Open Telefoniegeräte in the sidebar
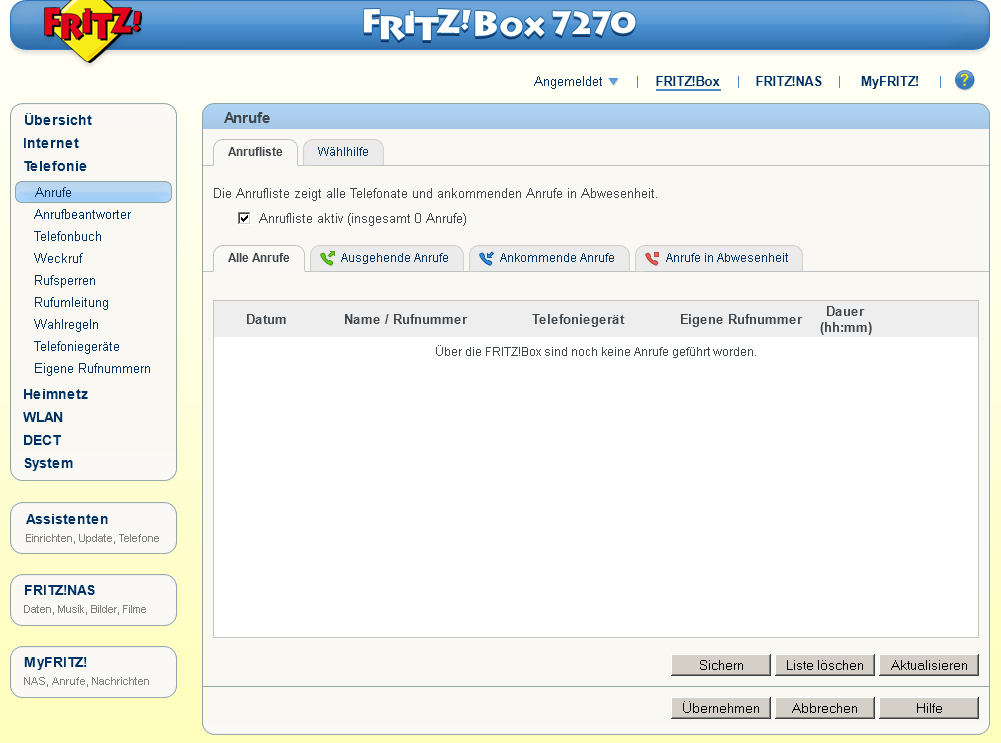Image resolution: width=1001 pixels, height=743 pixels. pyautogui.click(x=77, y=347)
